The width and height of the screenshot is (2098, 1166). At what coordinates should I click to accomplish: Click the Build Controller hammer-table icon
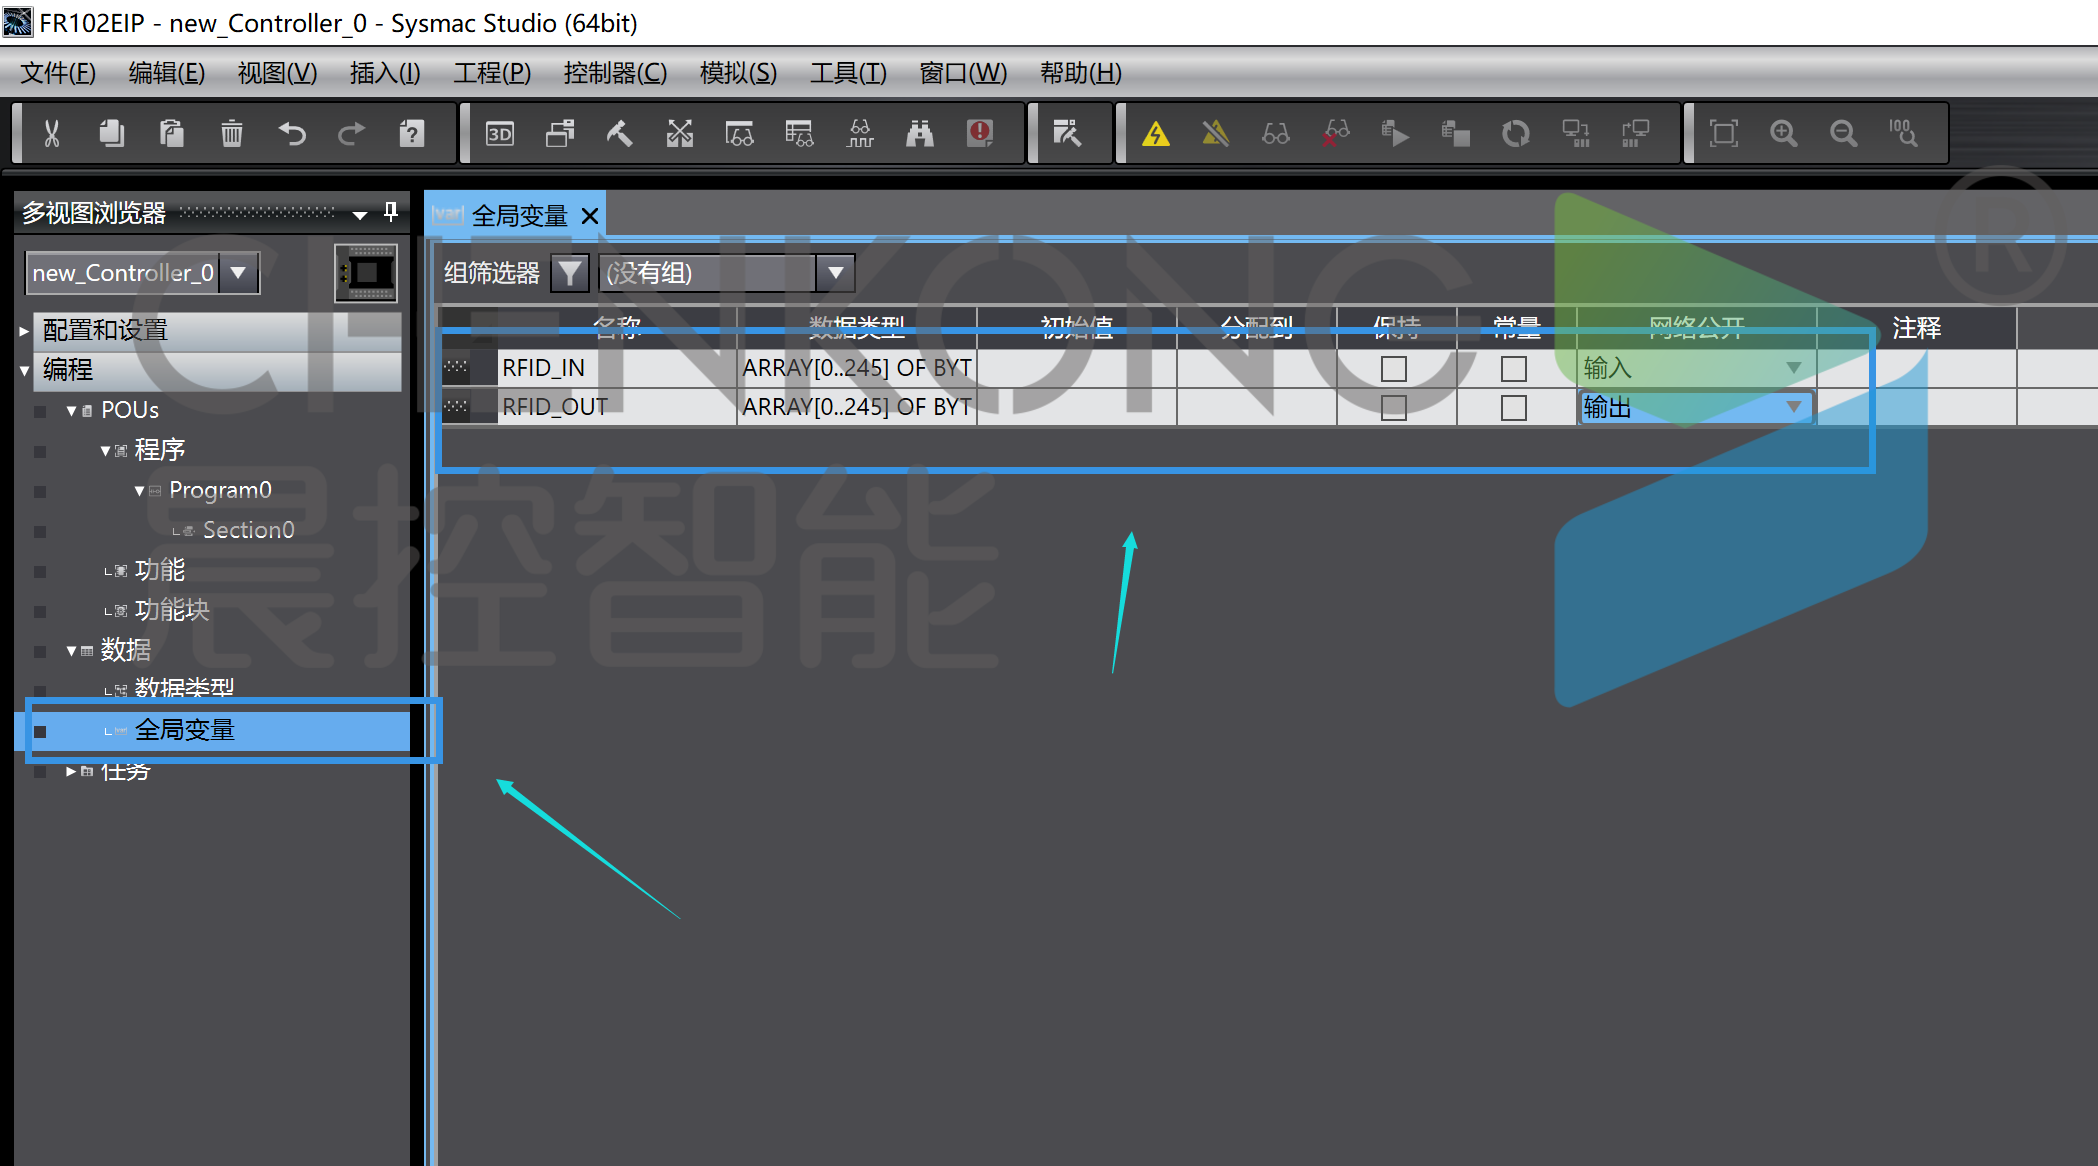point(1068,133)
